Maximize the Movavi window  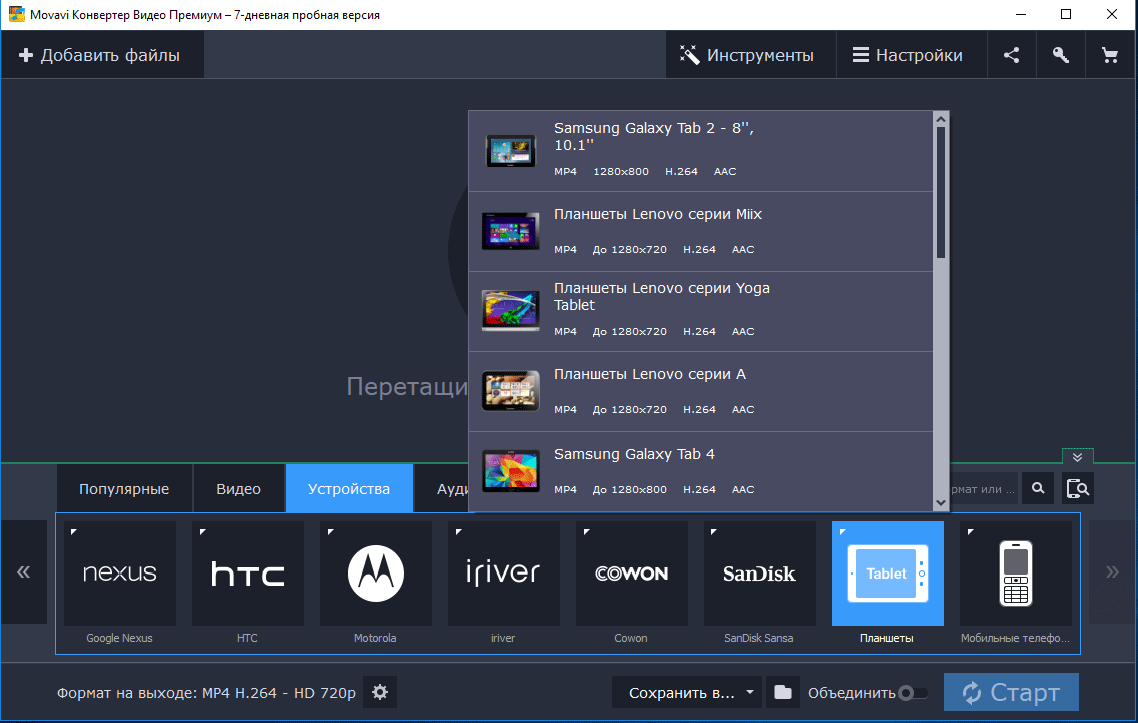(x=1066, y=15)
